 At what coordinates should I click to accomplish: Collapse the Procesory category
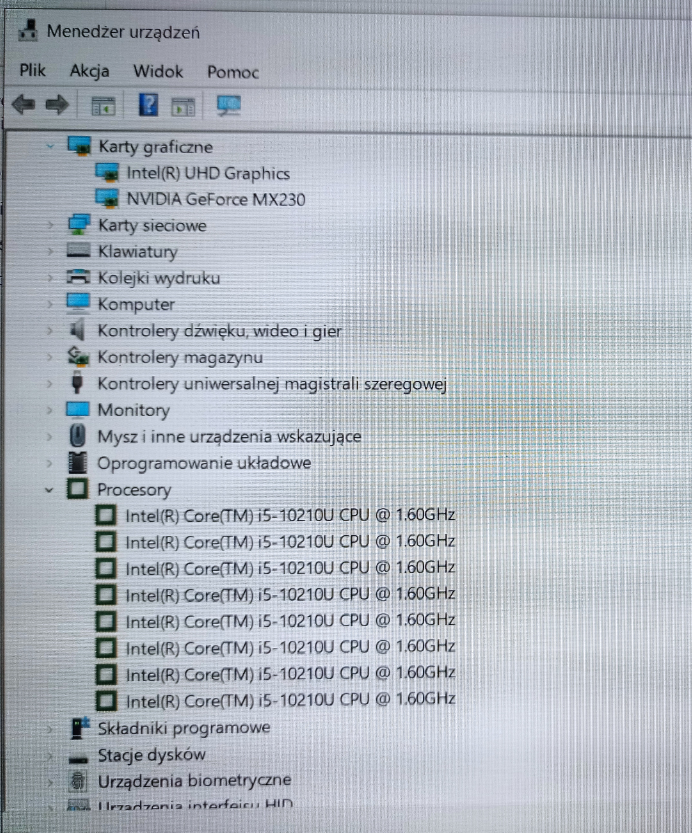(x=49, y=490)
